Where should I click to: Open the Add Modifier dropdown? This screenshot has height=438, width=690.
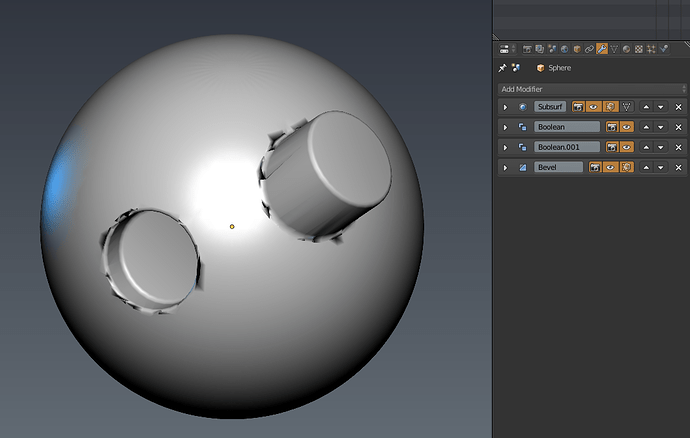pos(592,89)
